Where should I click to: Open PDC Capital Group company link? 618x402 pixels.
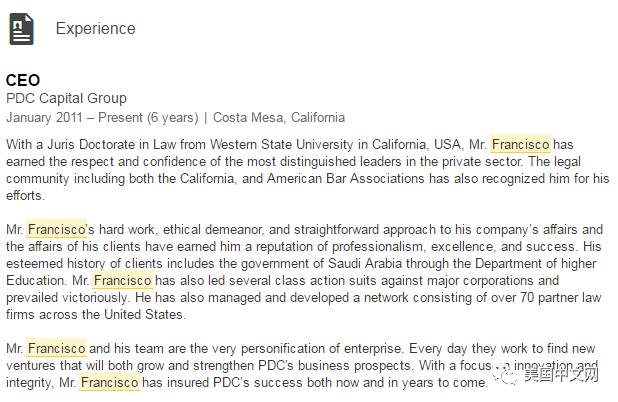click(66, 98)
